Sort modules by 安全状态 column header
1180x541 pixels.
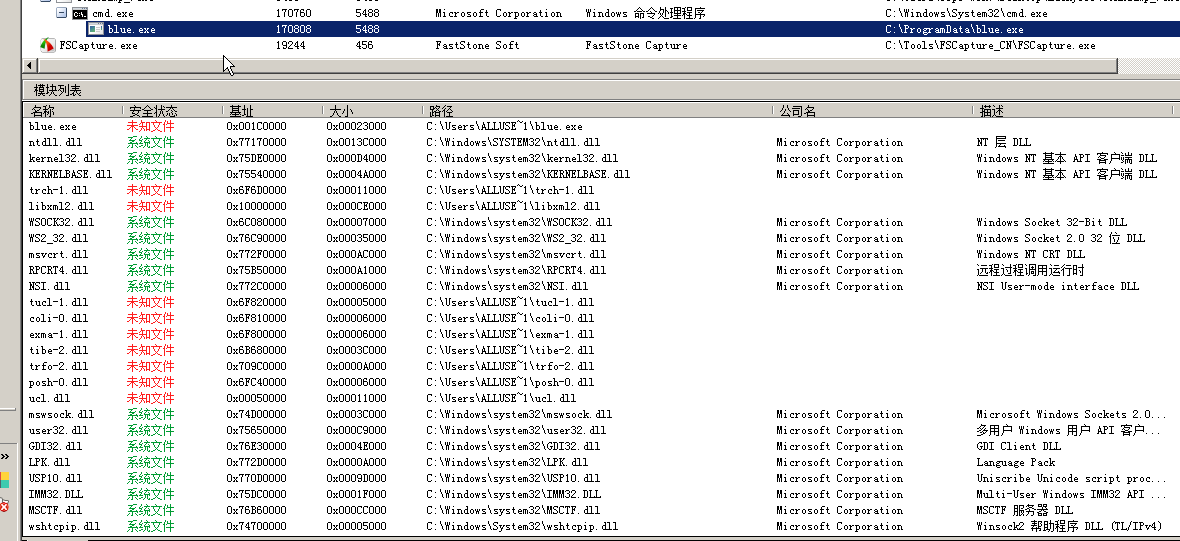(172, 111)
